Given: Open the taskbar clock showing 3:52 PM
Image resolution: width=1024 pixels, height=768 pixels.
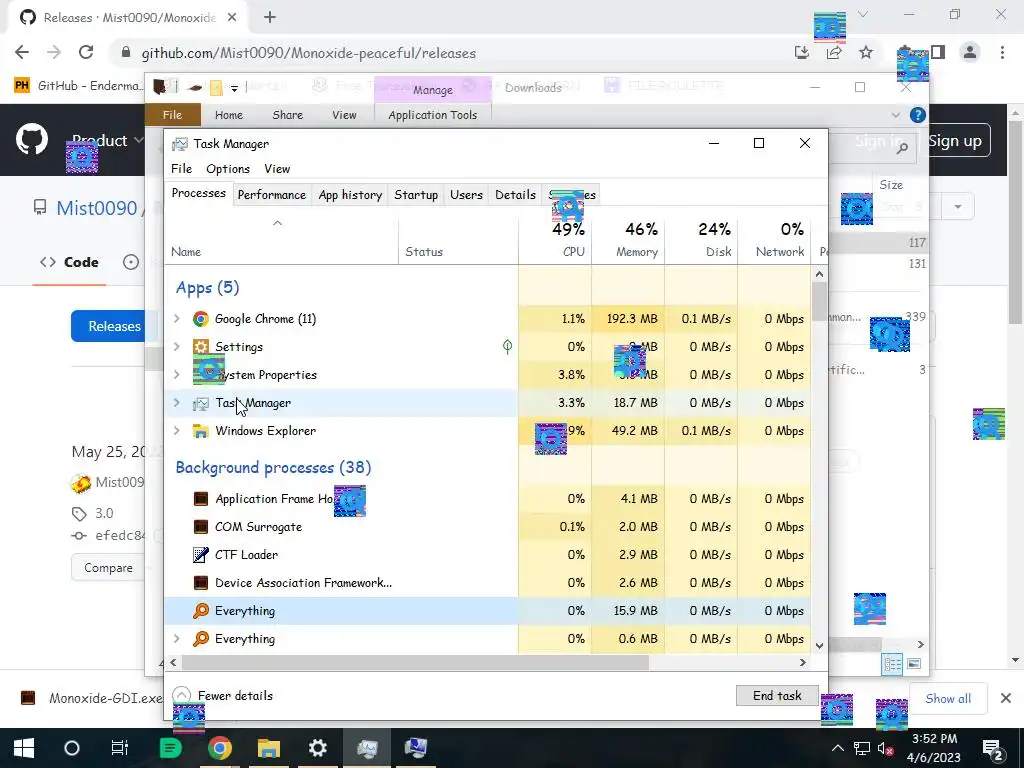Looking at the screenshot, I should [x=934, y=748].
